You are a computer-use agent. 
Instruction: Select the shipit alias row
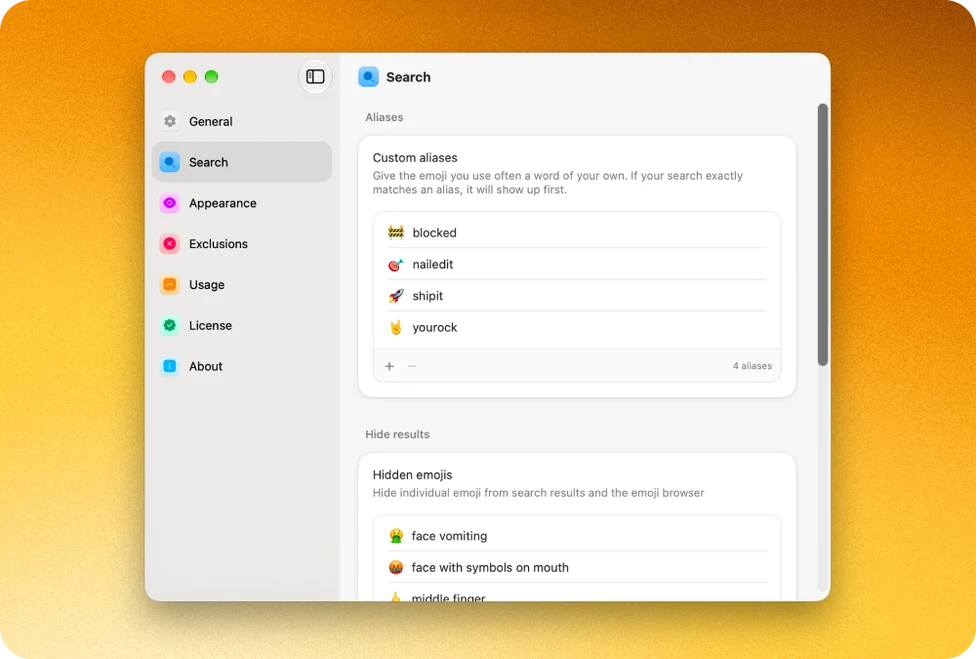click(x=577, y=296)
